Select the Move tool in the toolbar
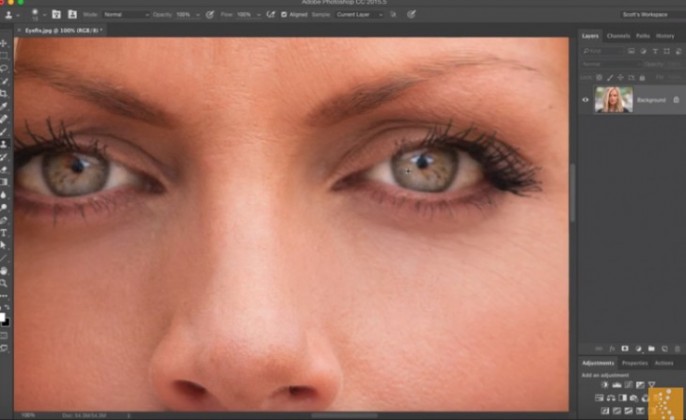Viewport: 686px width, 420px height. 4,44
